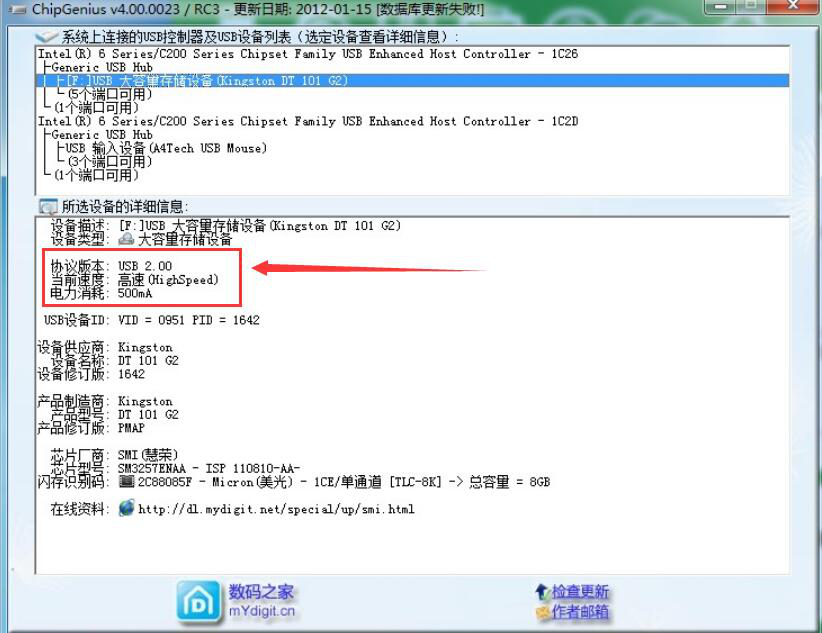This screenshot has width=822, height=633.
Task: Select the Kingston DT 101 G2 storage device row
Action: [x=413, y=81]
